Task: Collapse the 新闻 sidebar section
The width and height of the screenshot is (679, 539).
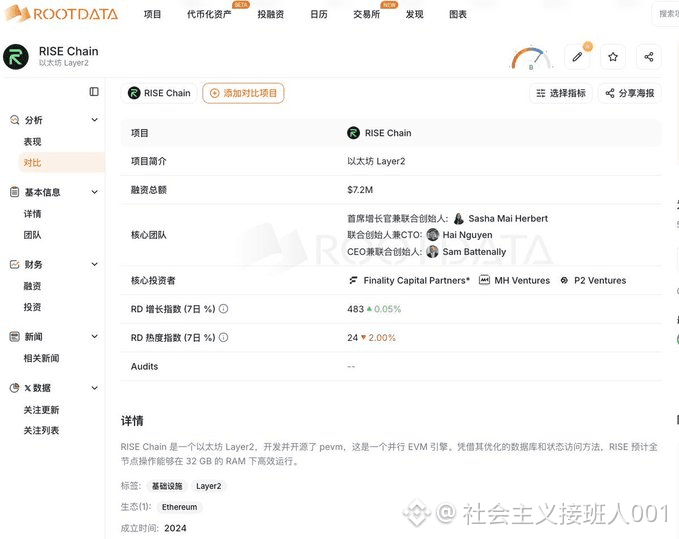Action: pyautogui.click(x=94, y=336)
